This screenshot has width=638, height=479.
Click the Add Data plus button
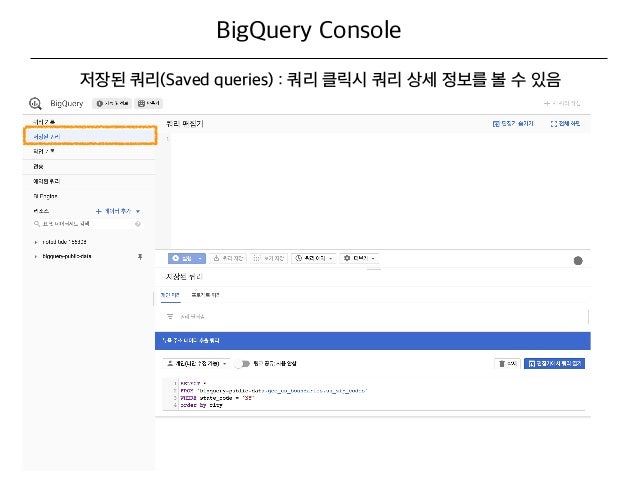(x=113, y=211)
